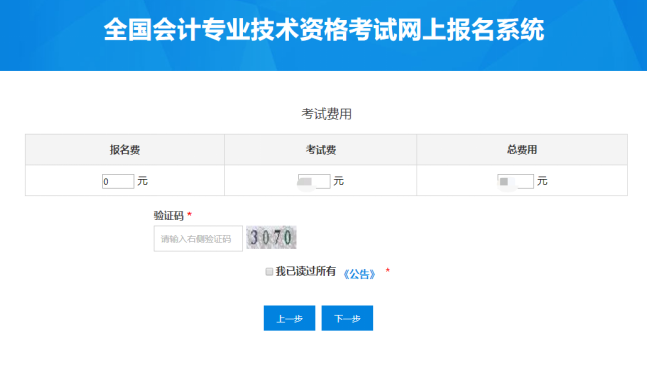The image size is (647, 365).
Task: Refresh the 3070 captcha image
Action: coord(271,238)
